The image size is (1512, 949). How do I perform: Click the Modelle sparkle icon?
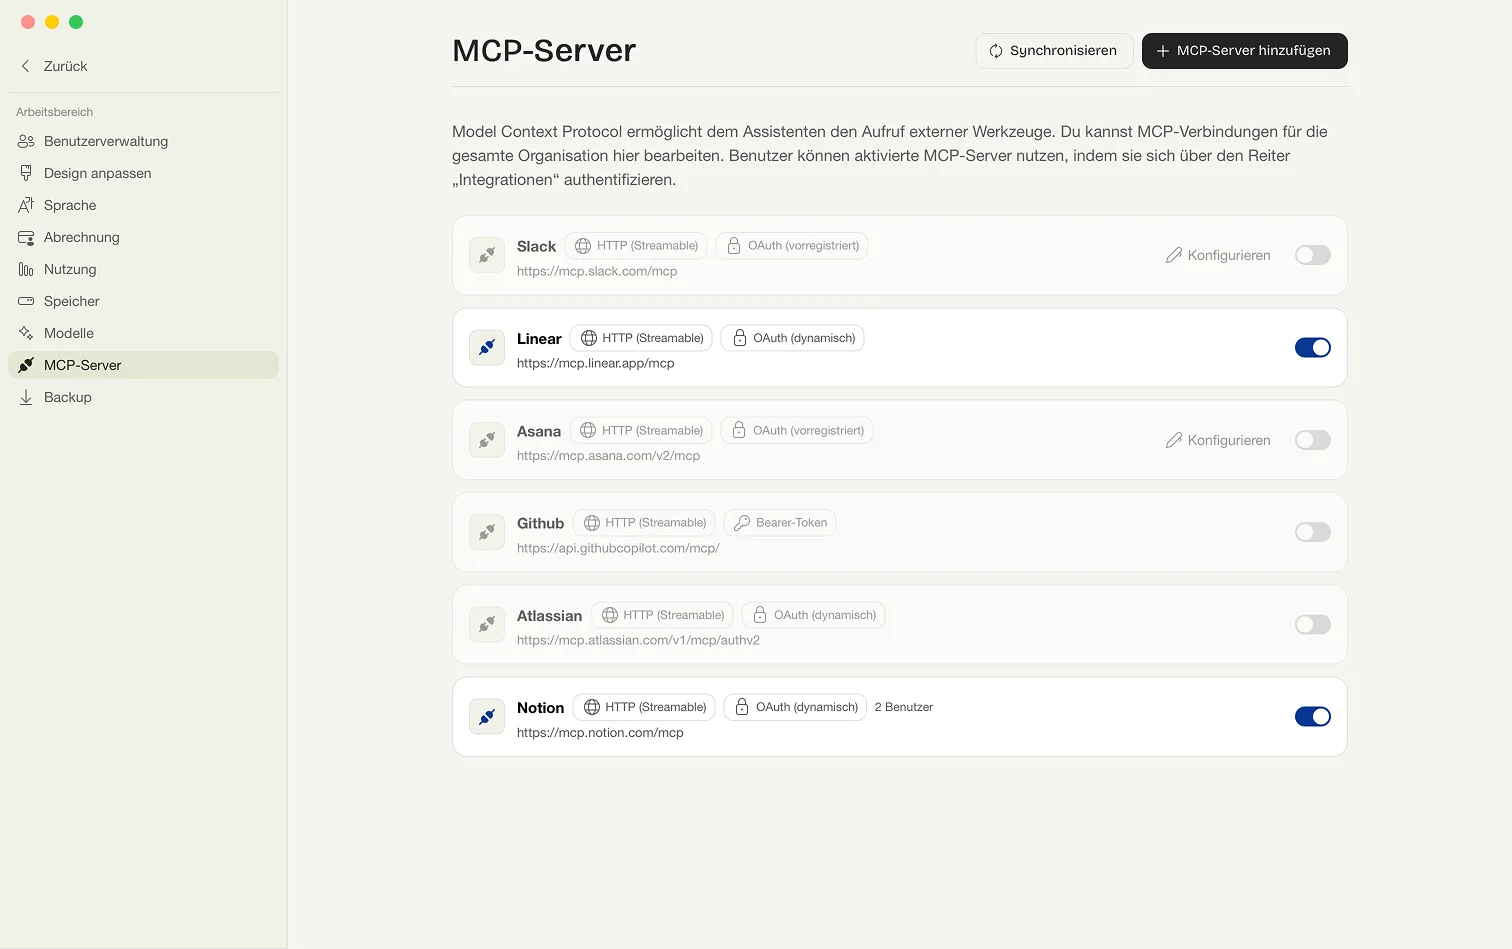(26, 333)
